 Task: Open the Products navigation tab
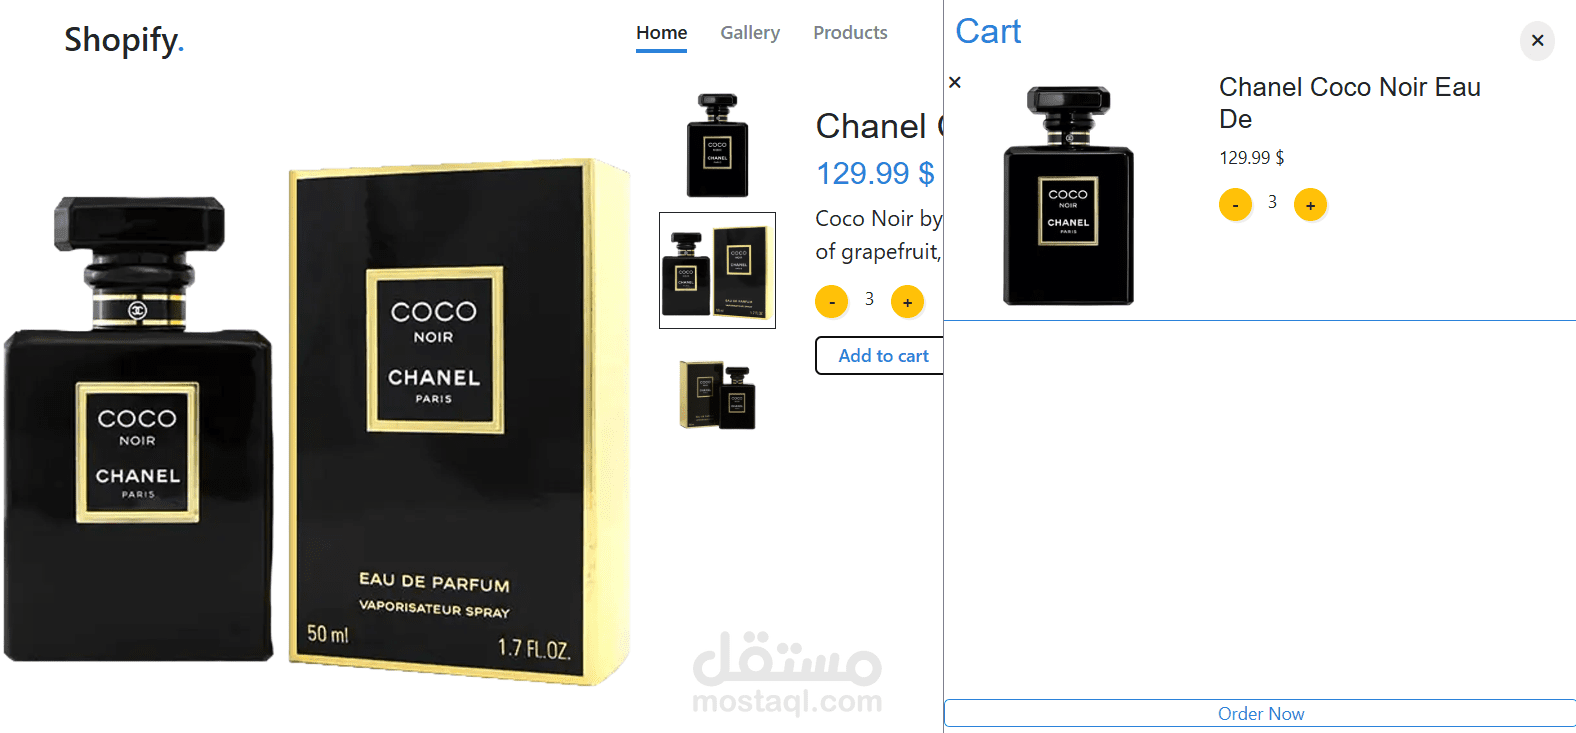coord(850,33)
